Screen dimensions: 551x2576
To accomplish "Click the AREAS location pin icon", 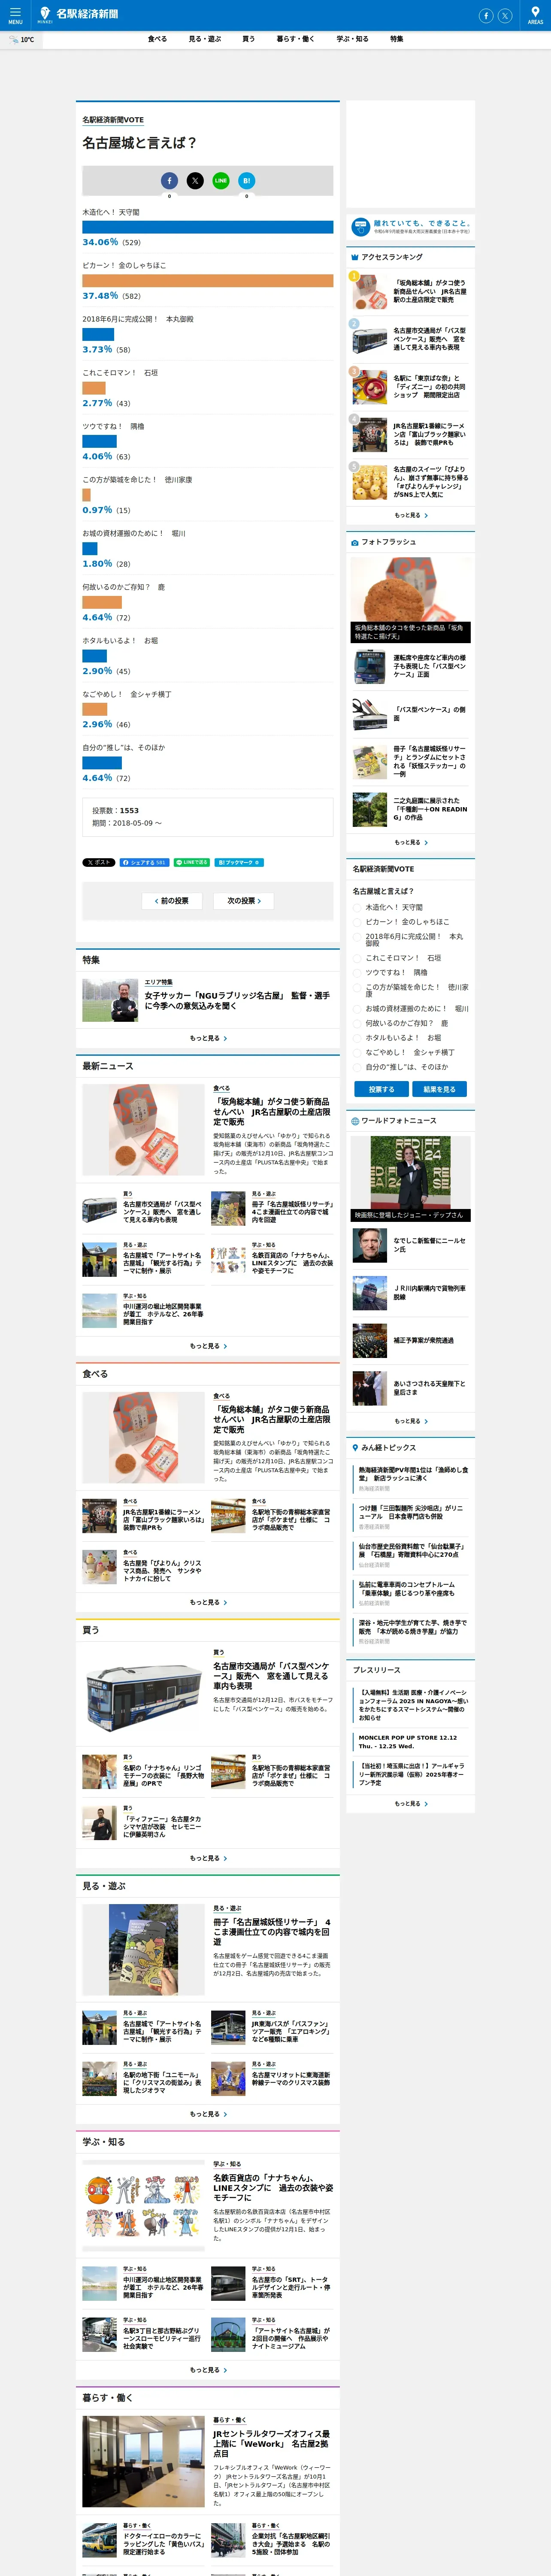I will pos(535,14).
